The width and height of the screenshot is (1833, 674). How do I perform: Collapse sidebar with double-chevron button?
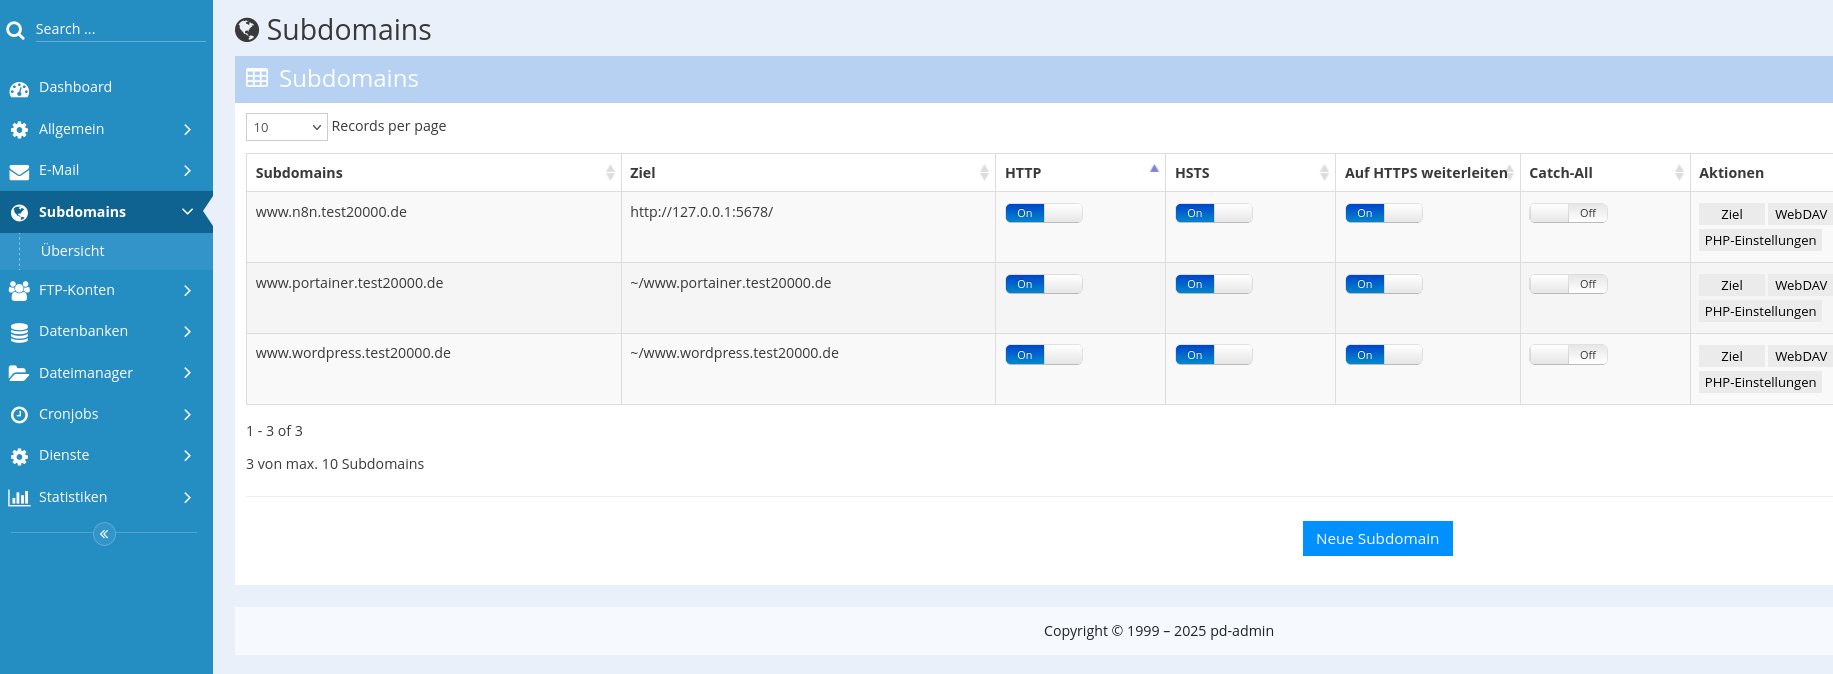click(104, 534)
